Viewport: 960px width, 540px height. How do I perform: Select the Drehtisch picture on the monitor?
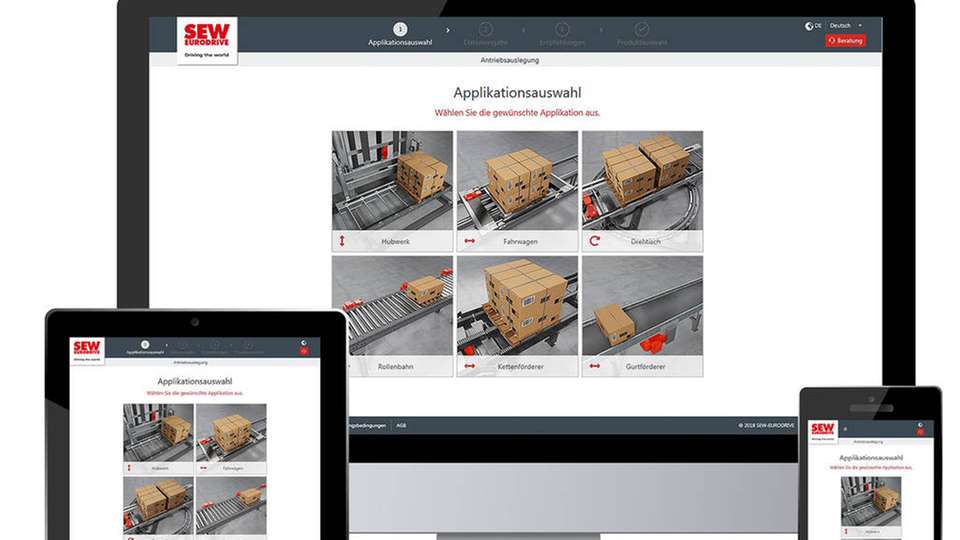click(642, 181)
